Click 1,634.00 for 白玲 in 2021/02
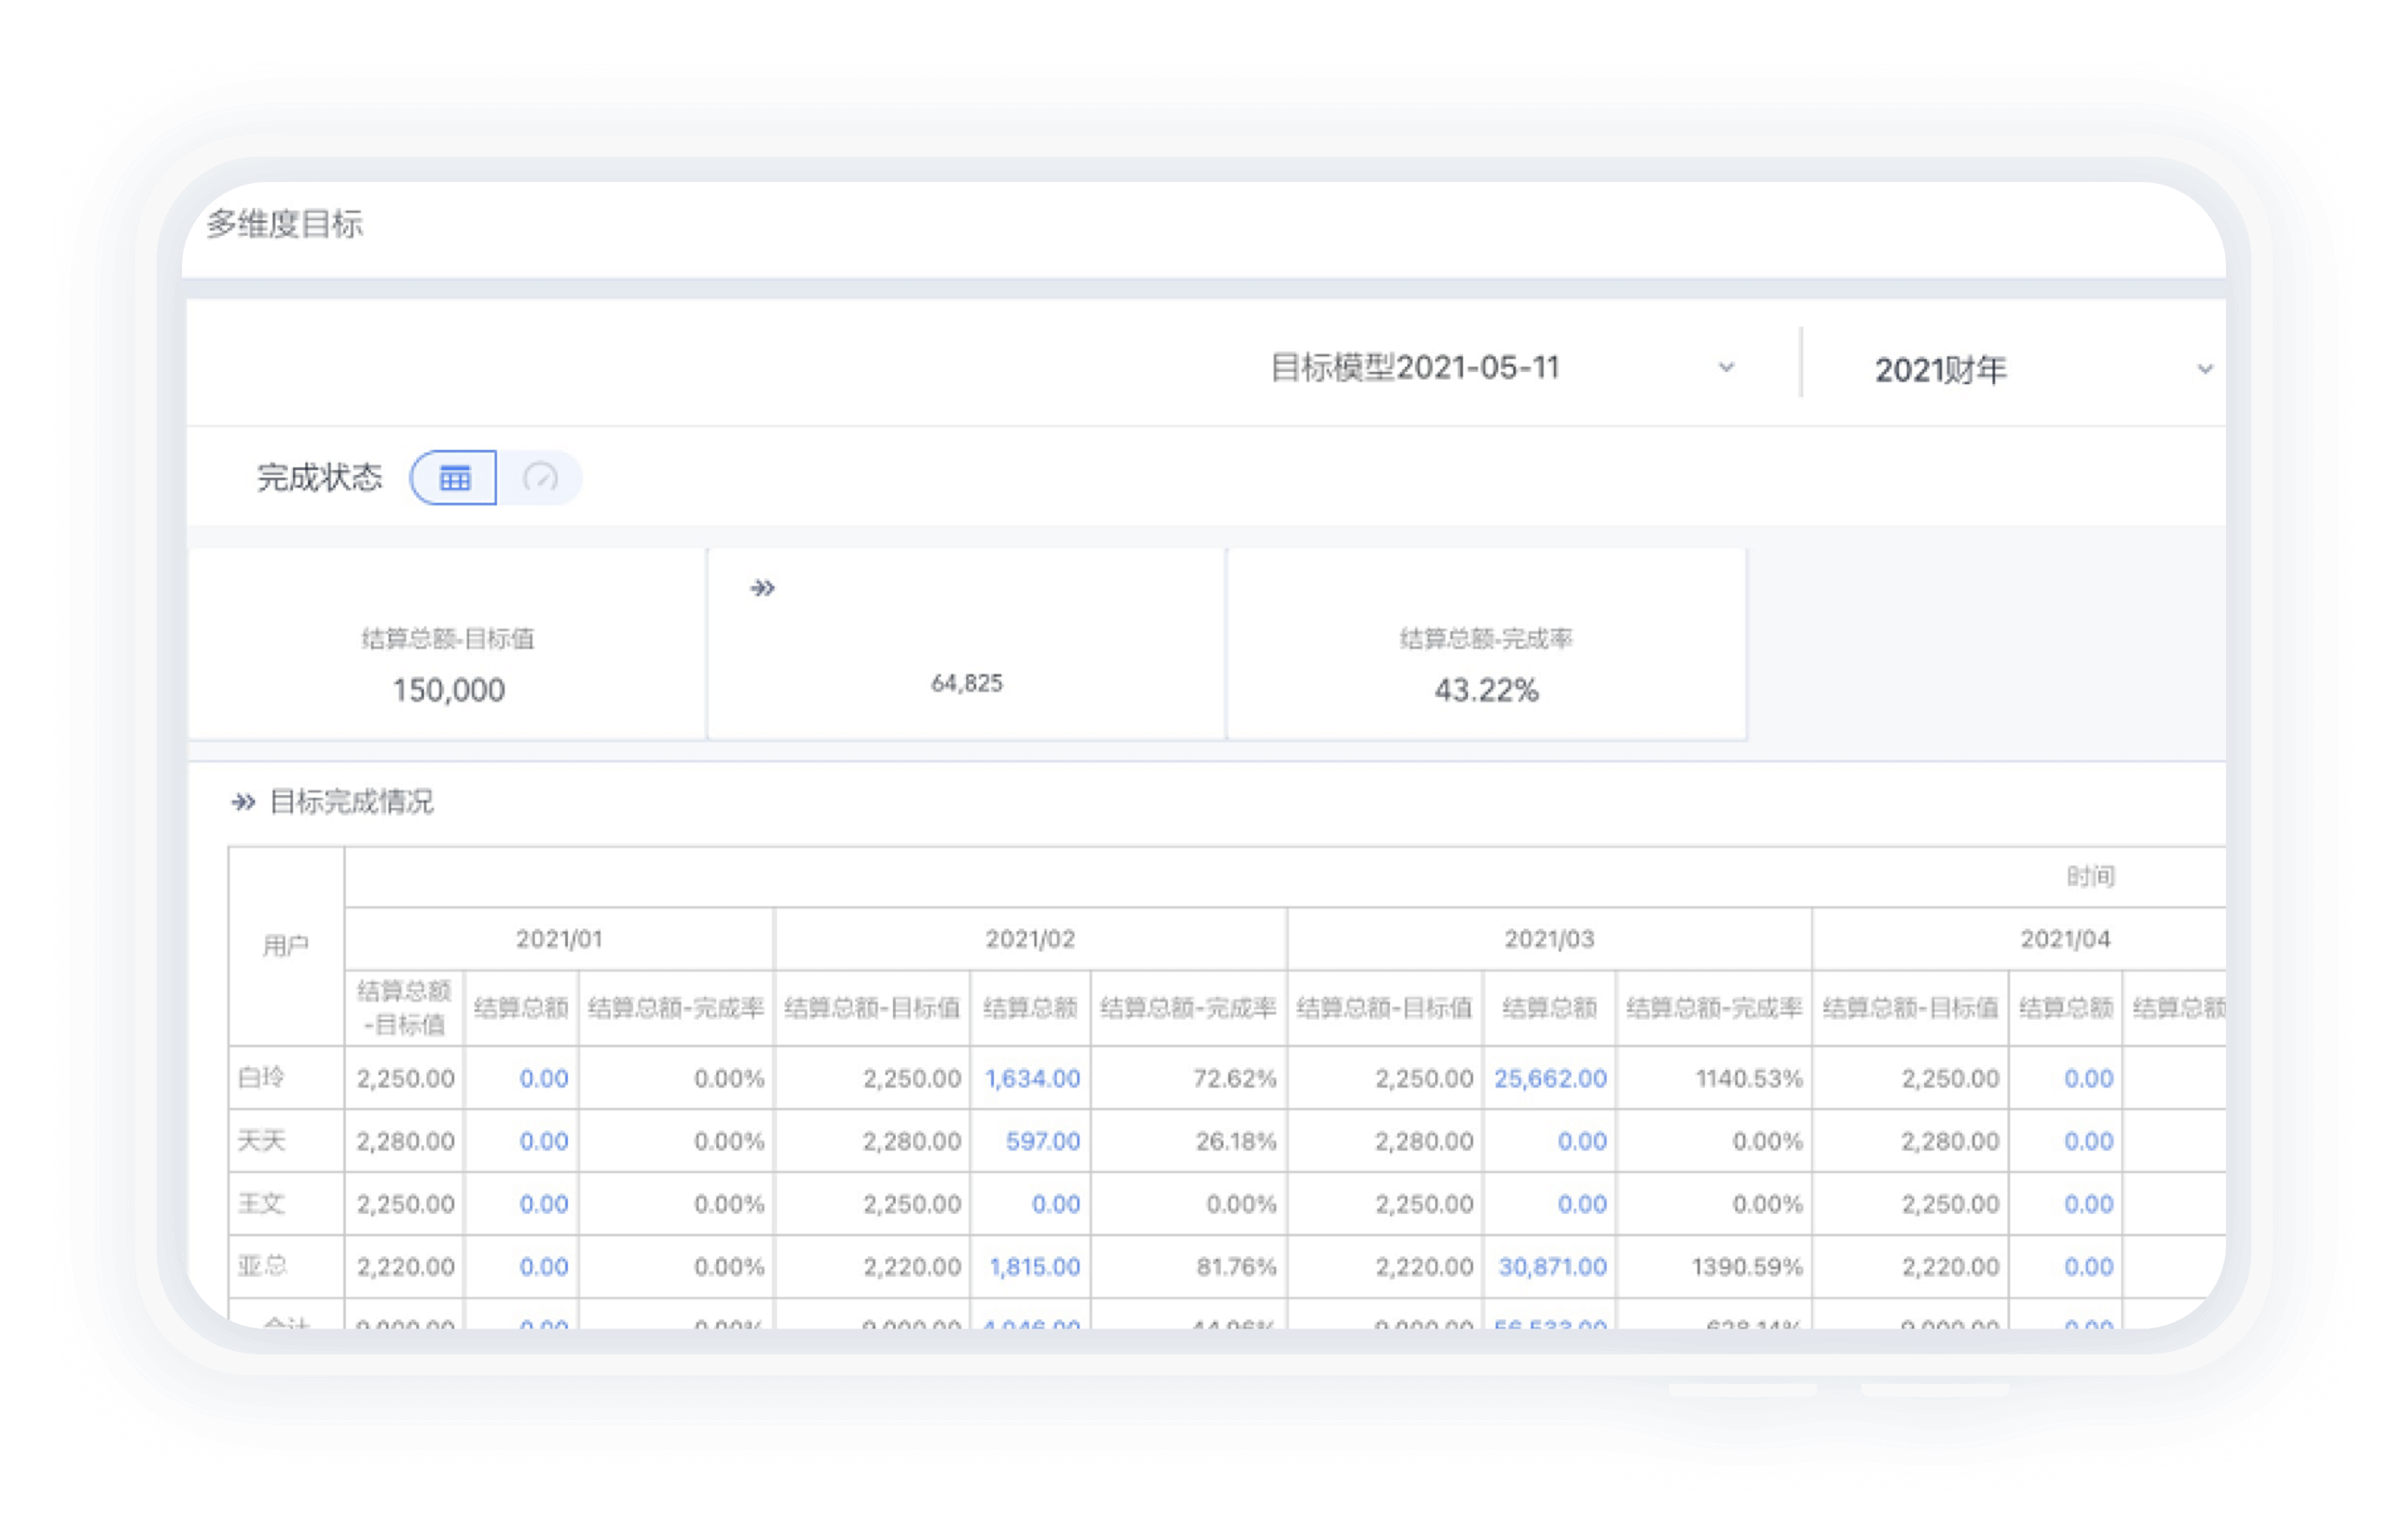The image size is (2408, 1532). point(1032,1078)
